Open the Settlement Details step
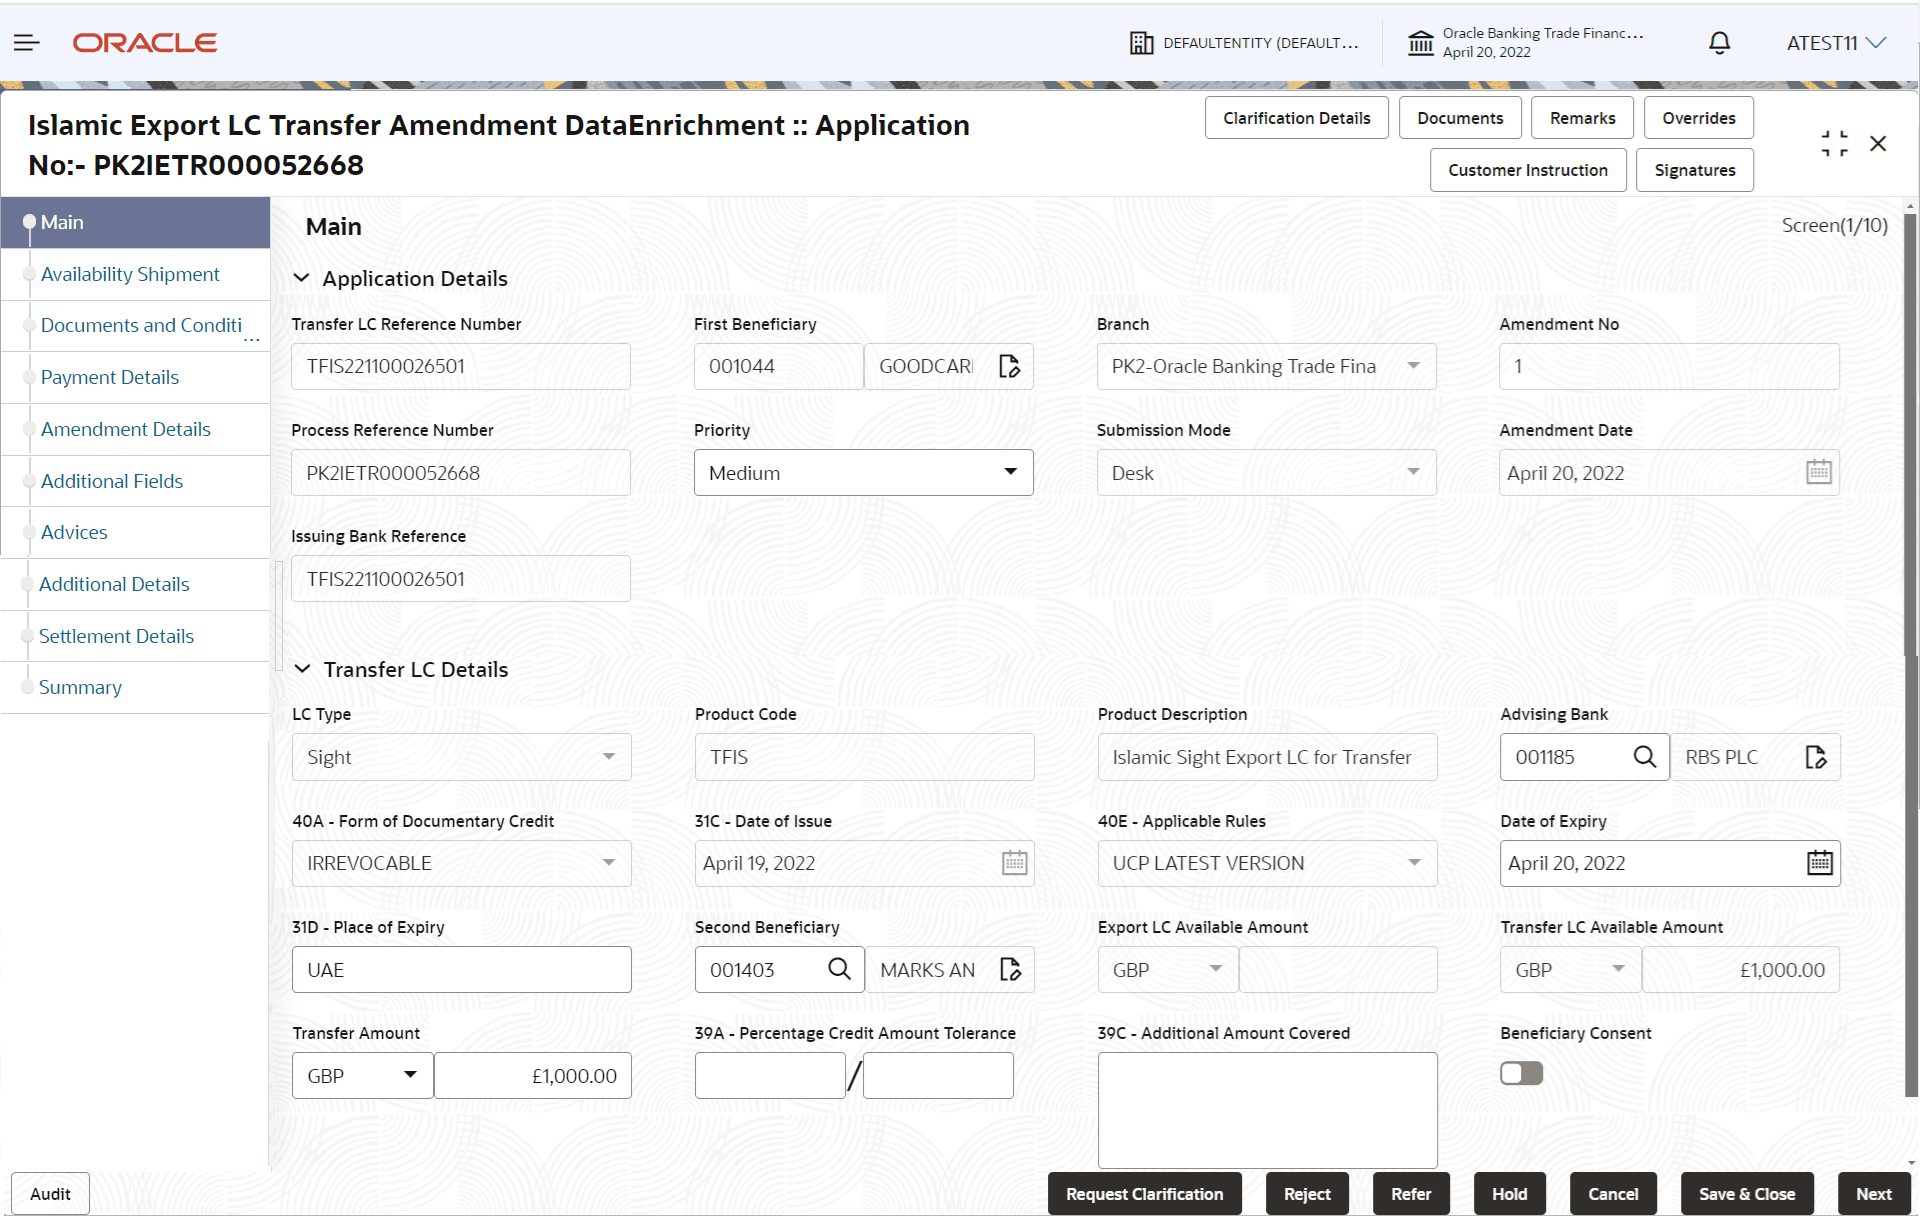Screen dimensions: 1920x1216 click(x=116, y=636)
